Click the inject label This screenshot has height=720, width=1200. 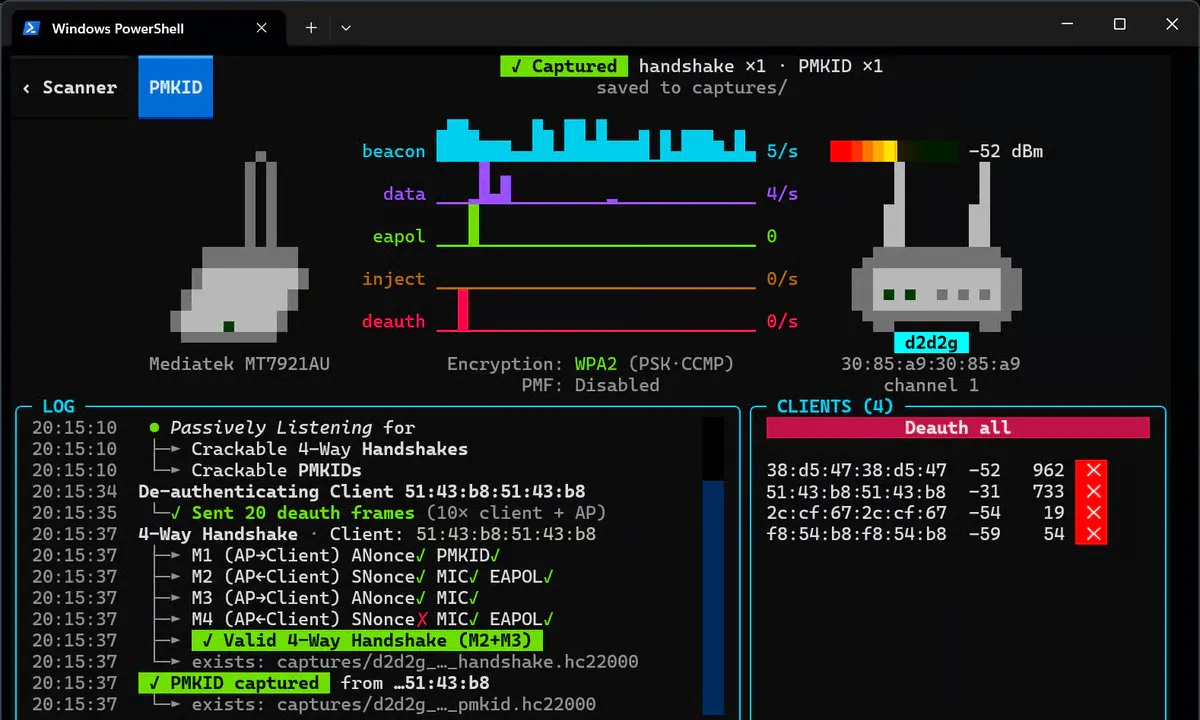pyautogui.click(x=394, y=279)
